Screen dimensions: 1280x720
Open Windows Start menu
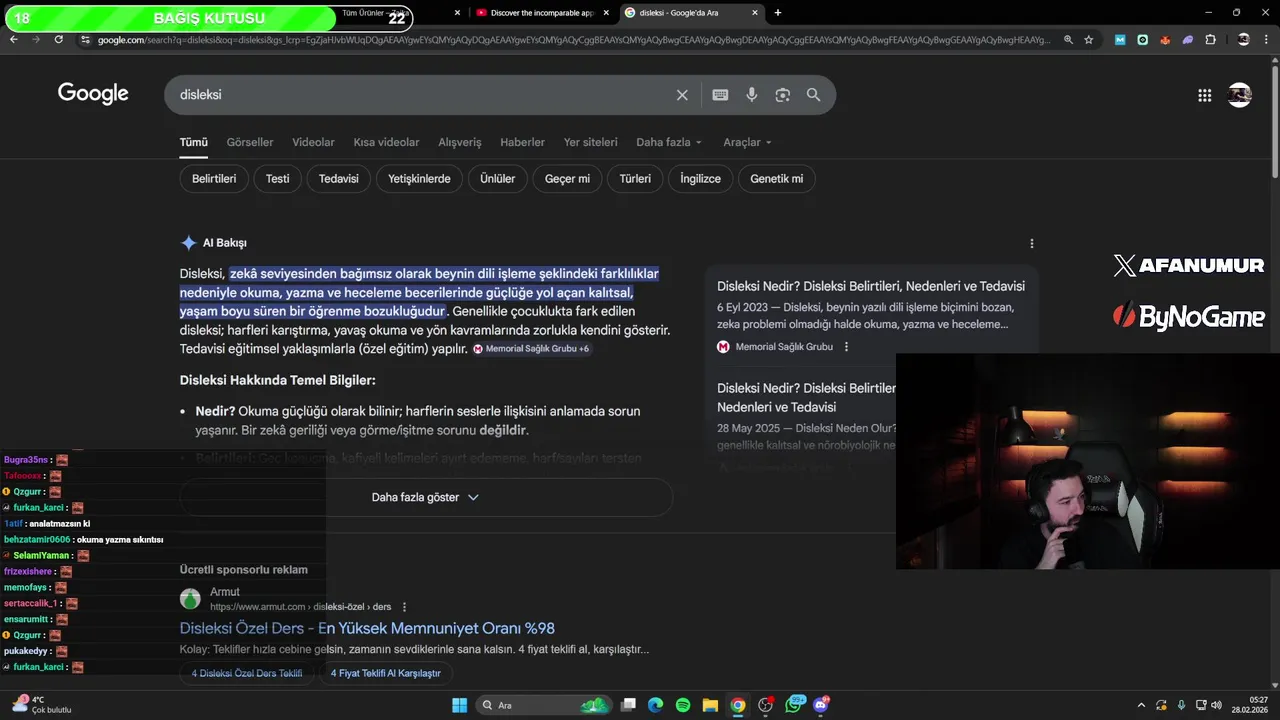pyautogui.click(x=459, y=705)
